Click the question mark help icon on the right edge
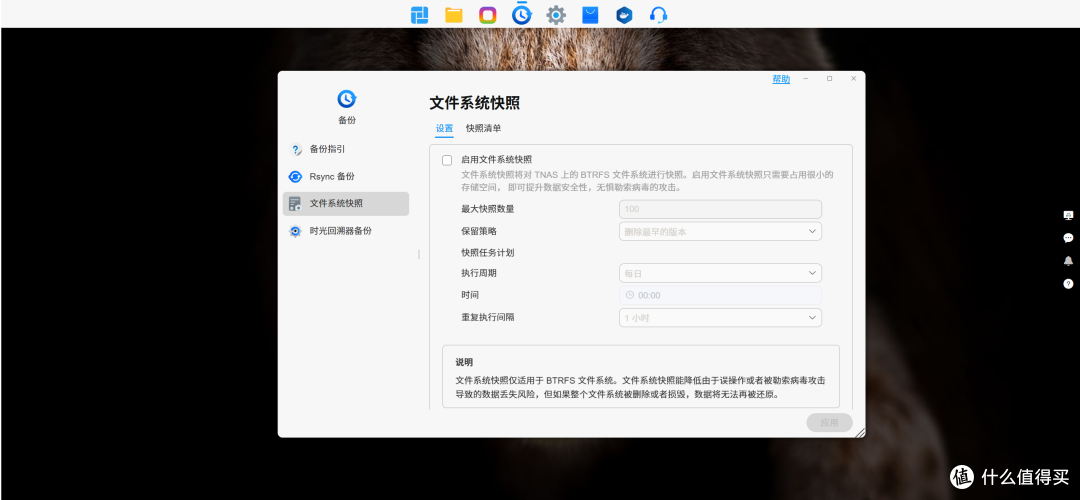This screenshot has width=1080, height=500. pos(1068,284)
